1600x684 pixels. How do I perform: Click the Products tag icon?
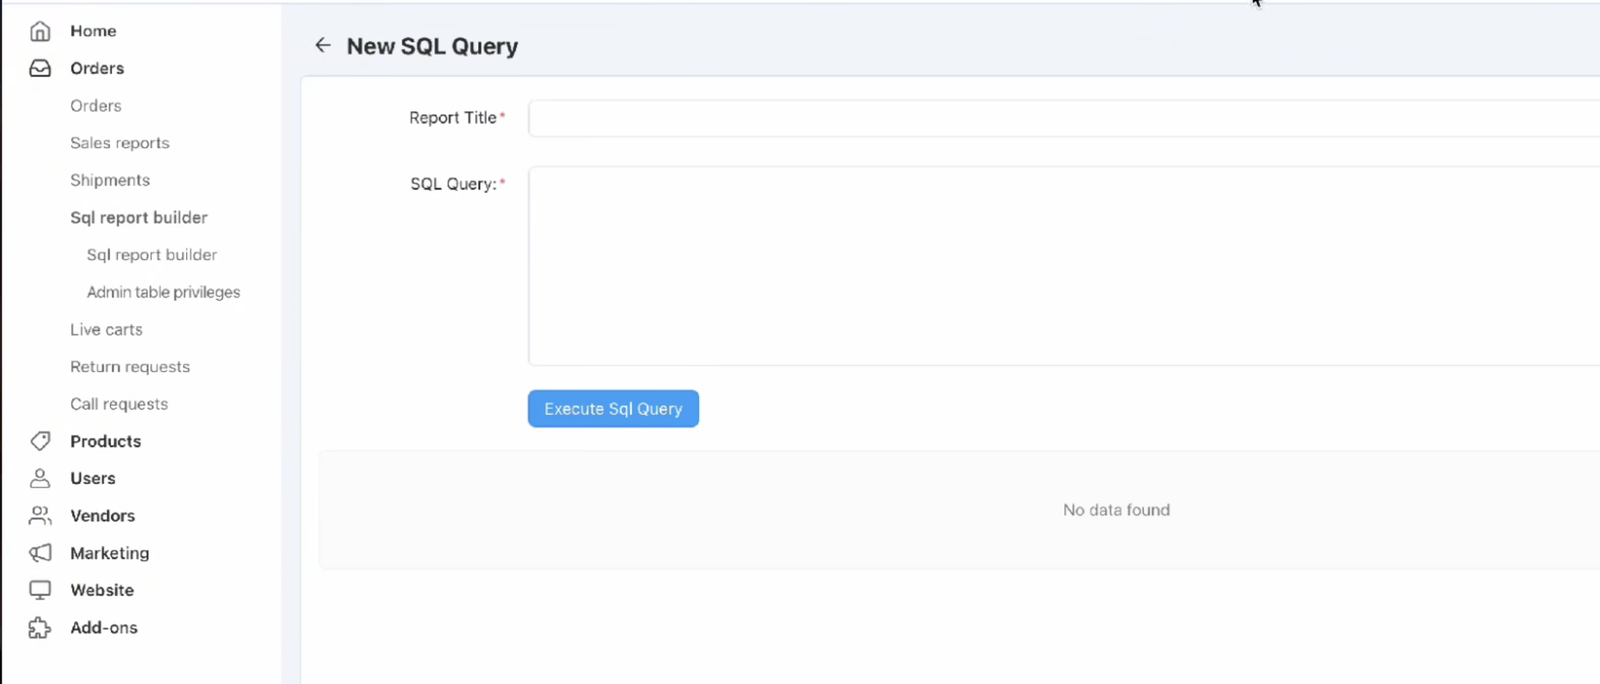coord(40,441)
